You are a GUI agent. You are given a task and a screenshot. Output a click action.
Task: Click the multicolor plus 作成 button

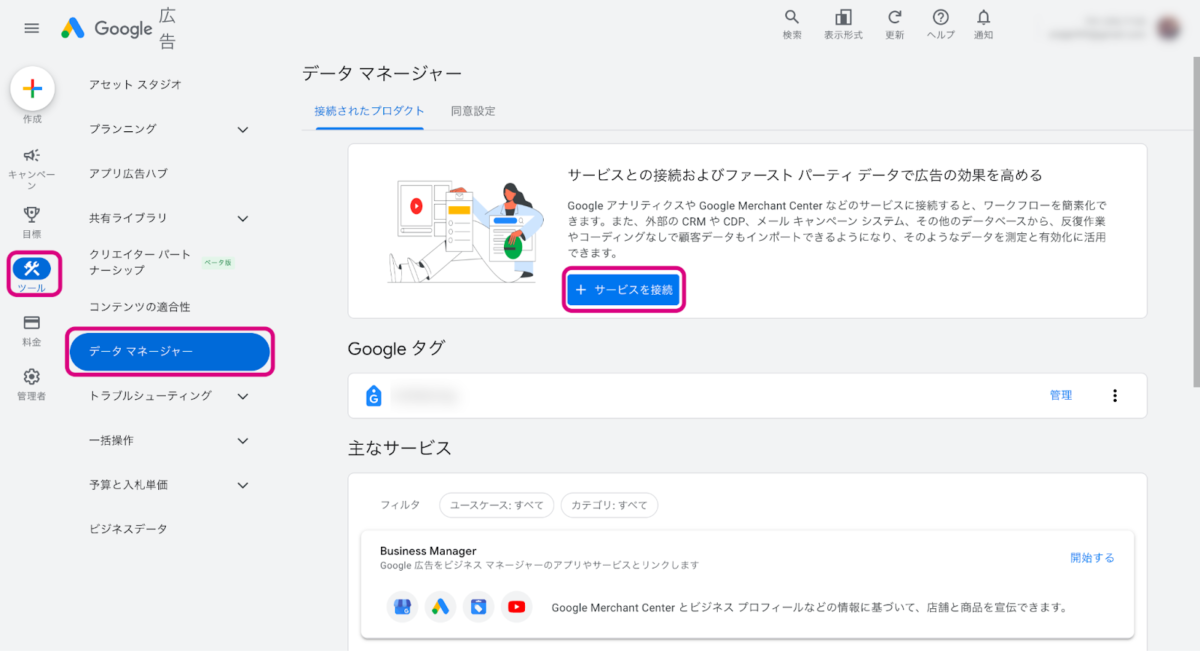[x=32, y=89]
